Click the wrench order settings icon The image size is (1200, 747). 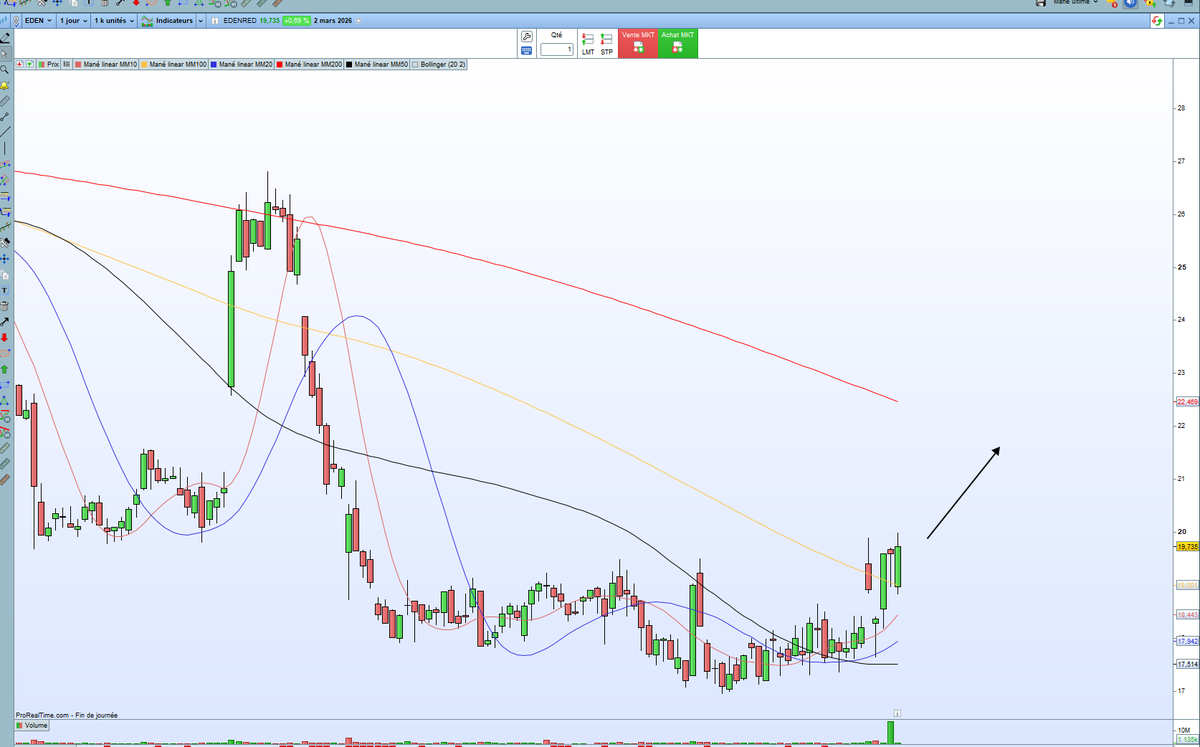[527, 36]
